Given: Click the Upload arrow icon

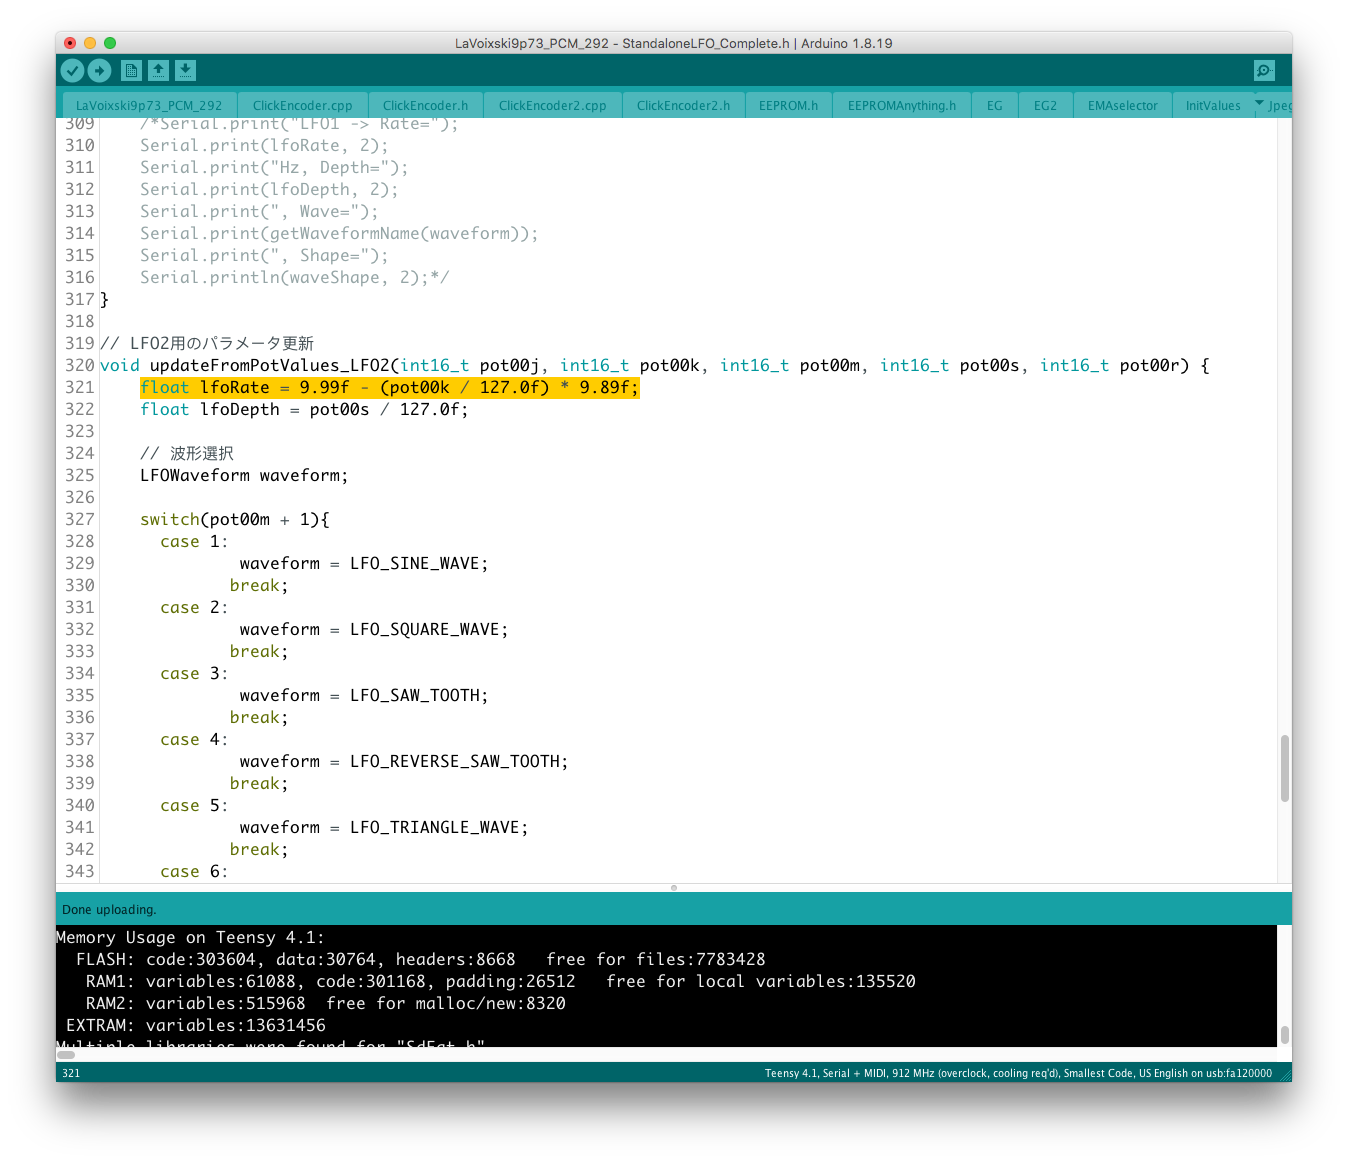Looking at the screenshot, I should point(99,70).
